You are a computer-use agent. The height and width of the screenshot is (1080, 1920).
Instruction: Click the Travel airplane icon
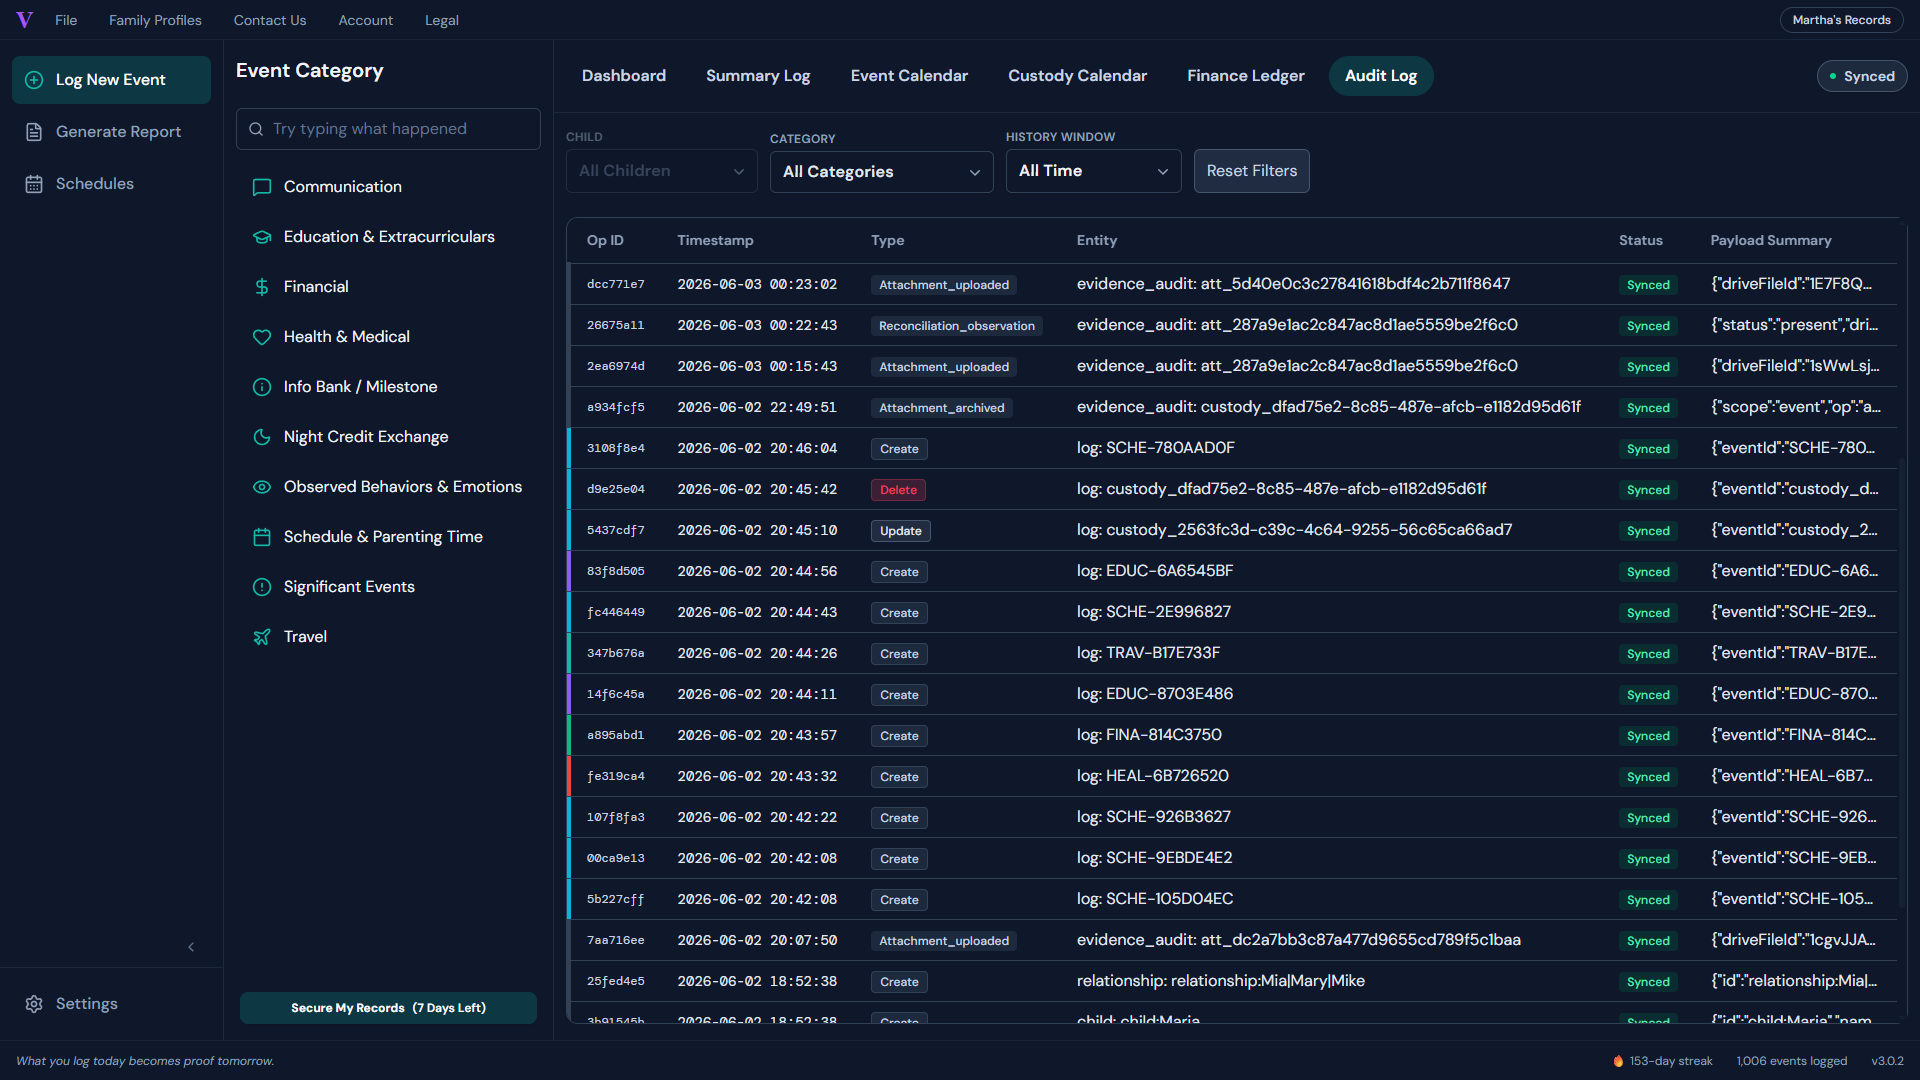point(262,637)
